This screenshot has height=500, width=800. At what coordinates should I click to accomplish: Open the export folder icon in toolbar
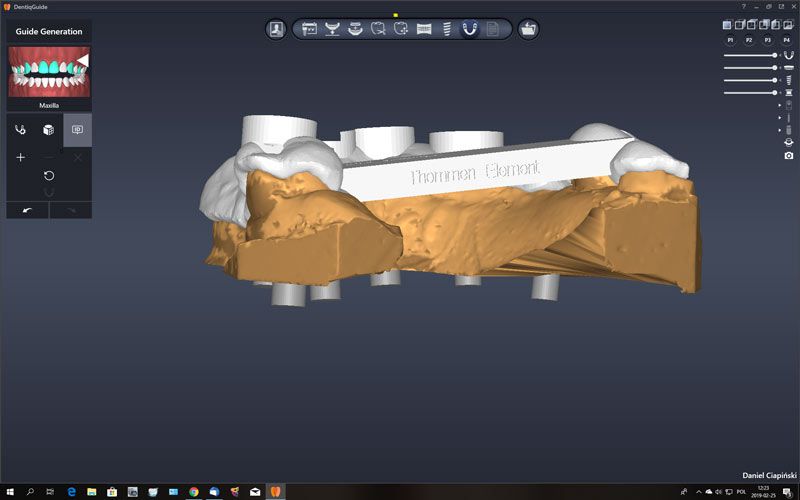coord(528,29)
